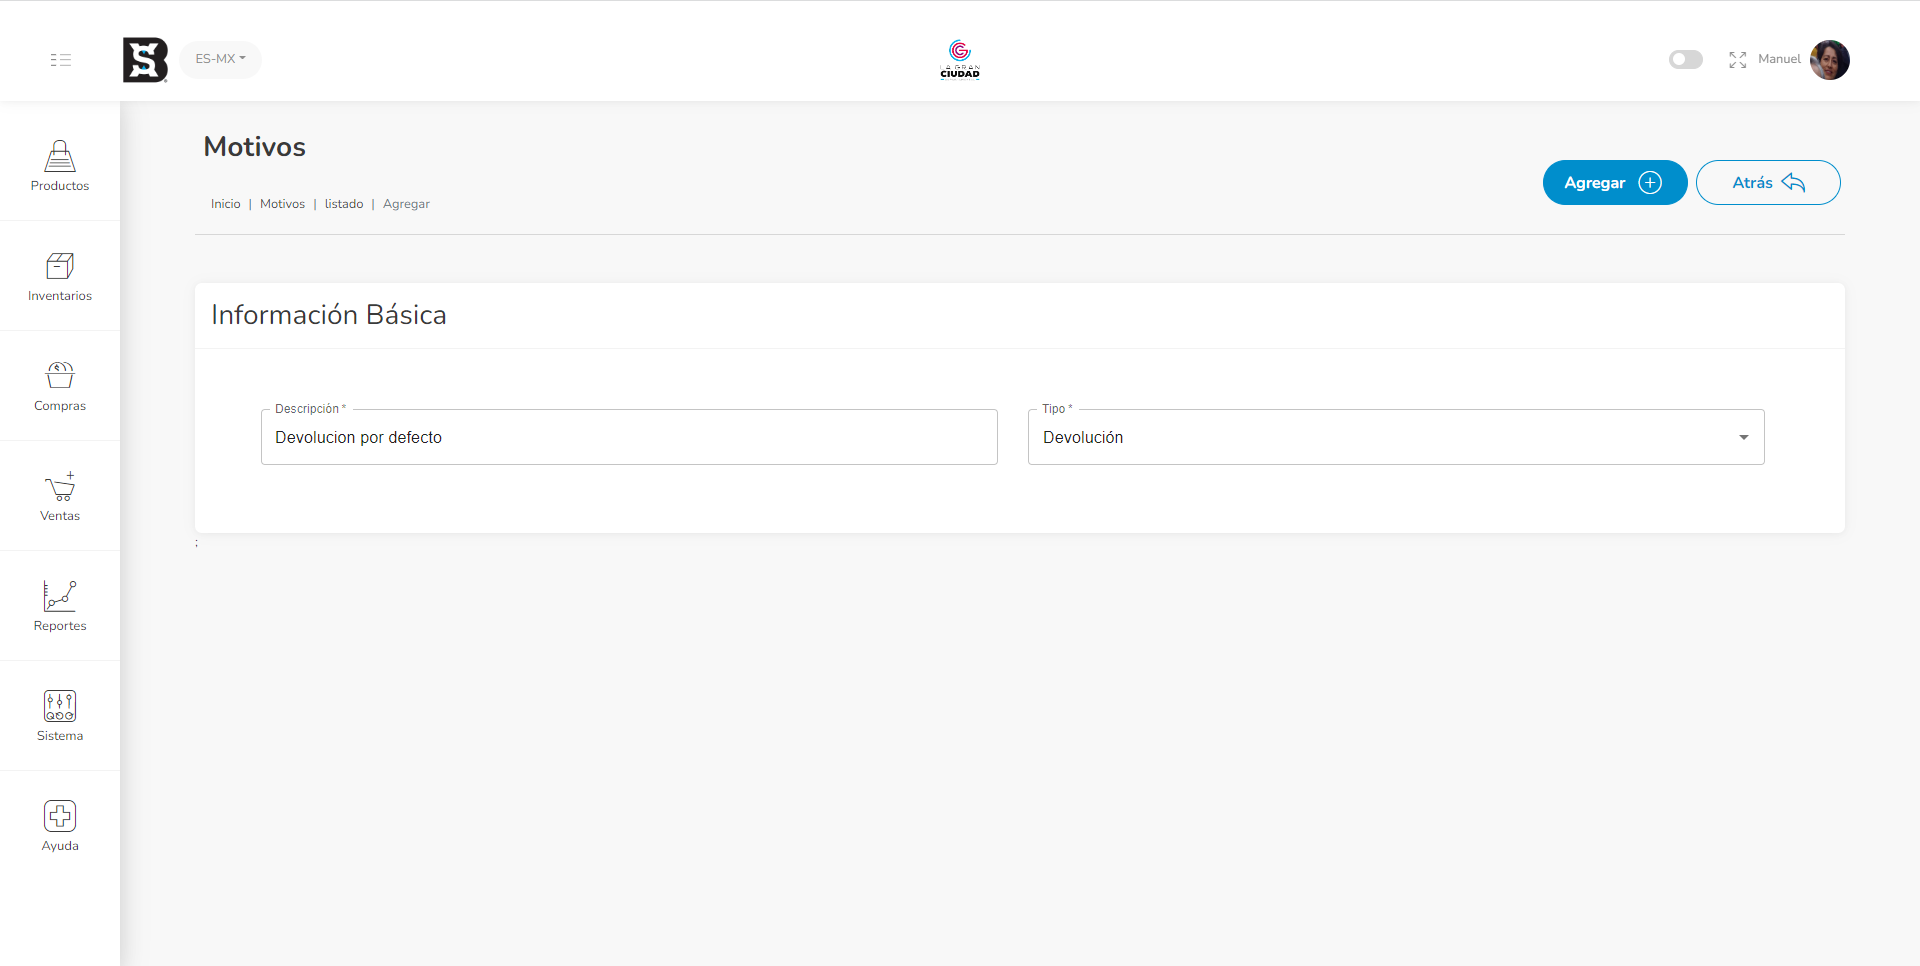Open the Productos sidebar section
Image resolution: width=1920 pixels, height=966 pixels.
pyautogui.click(x=60, y=166)
